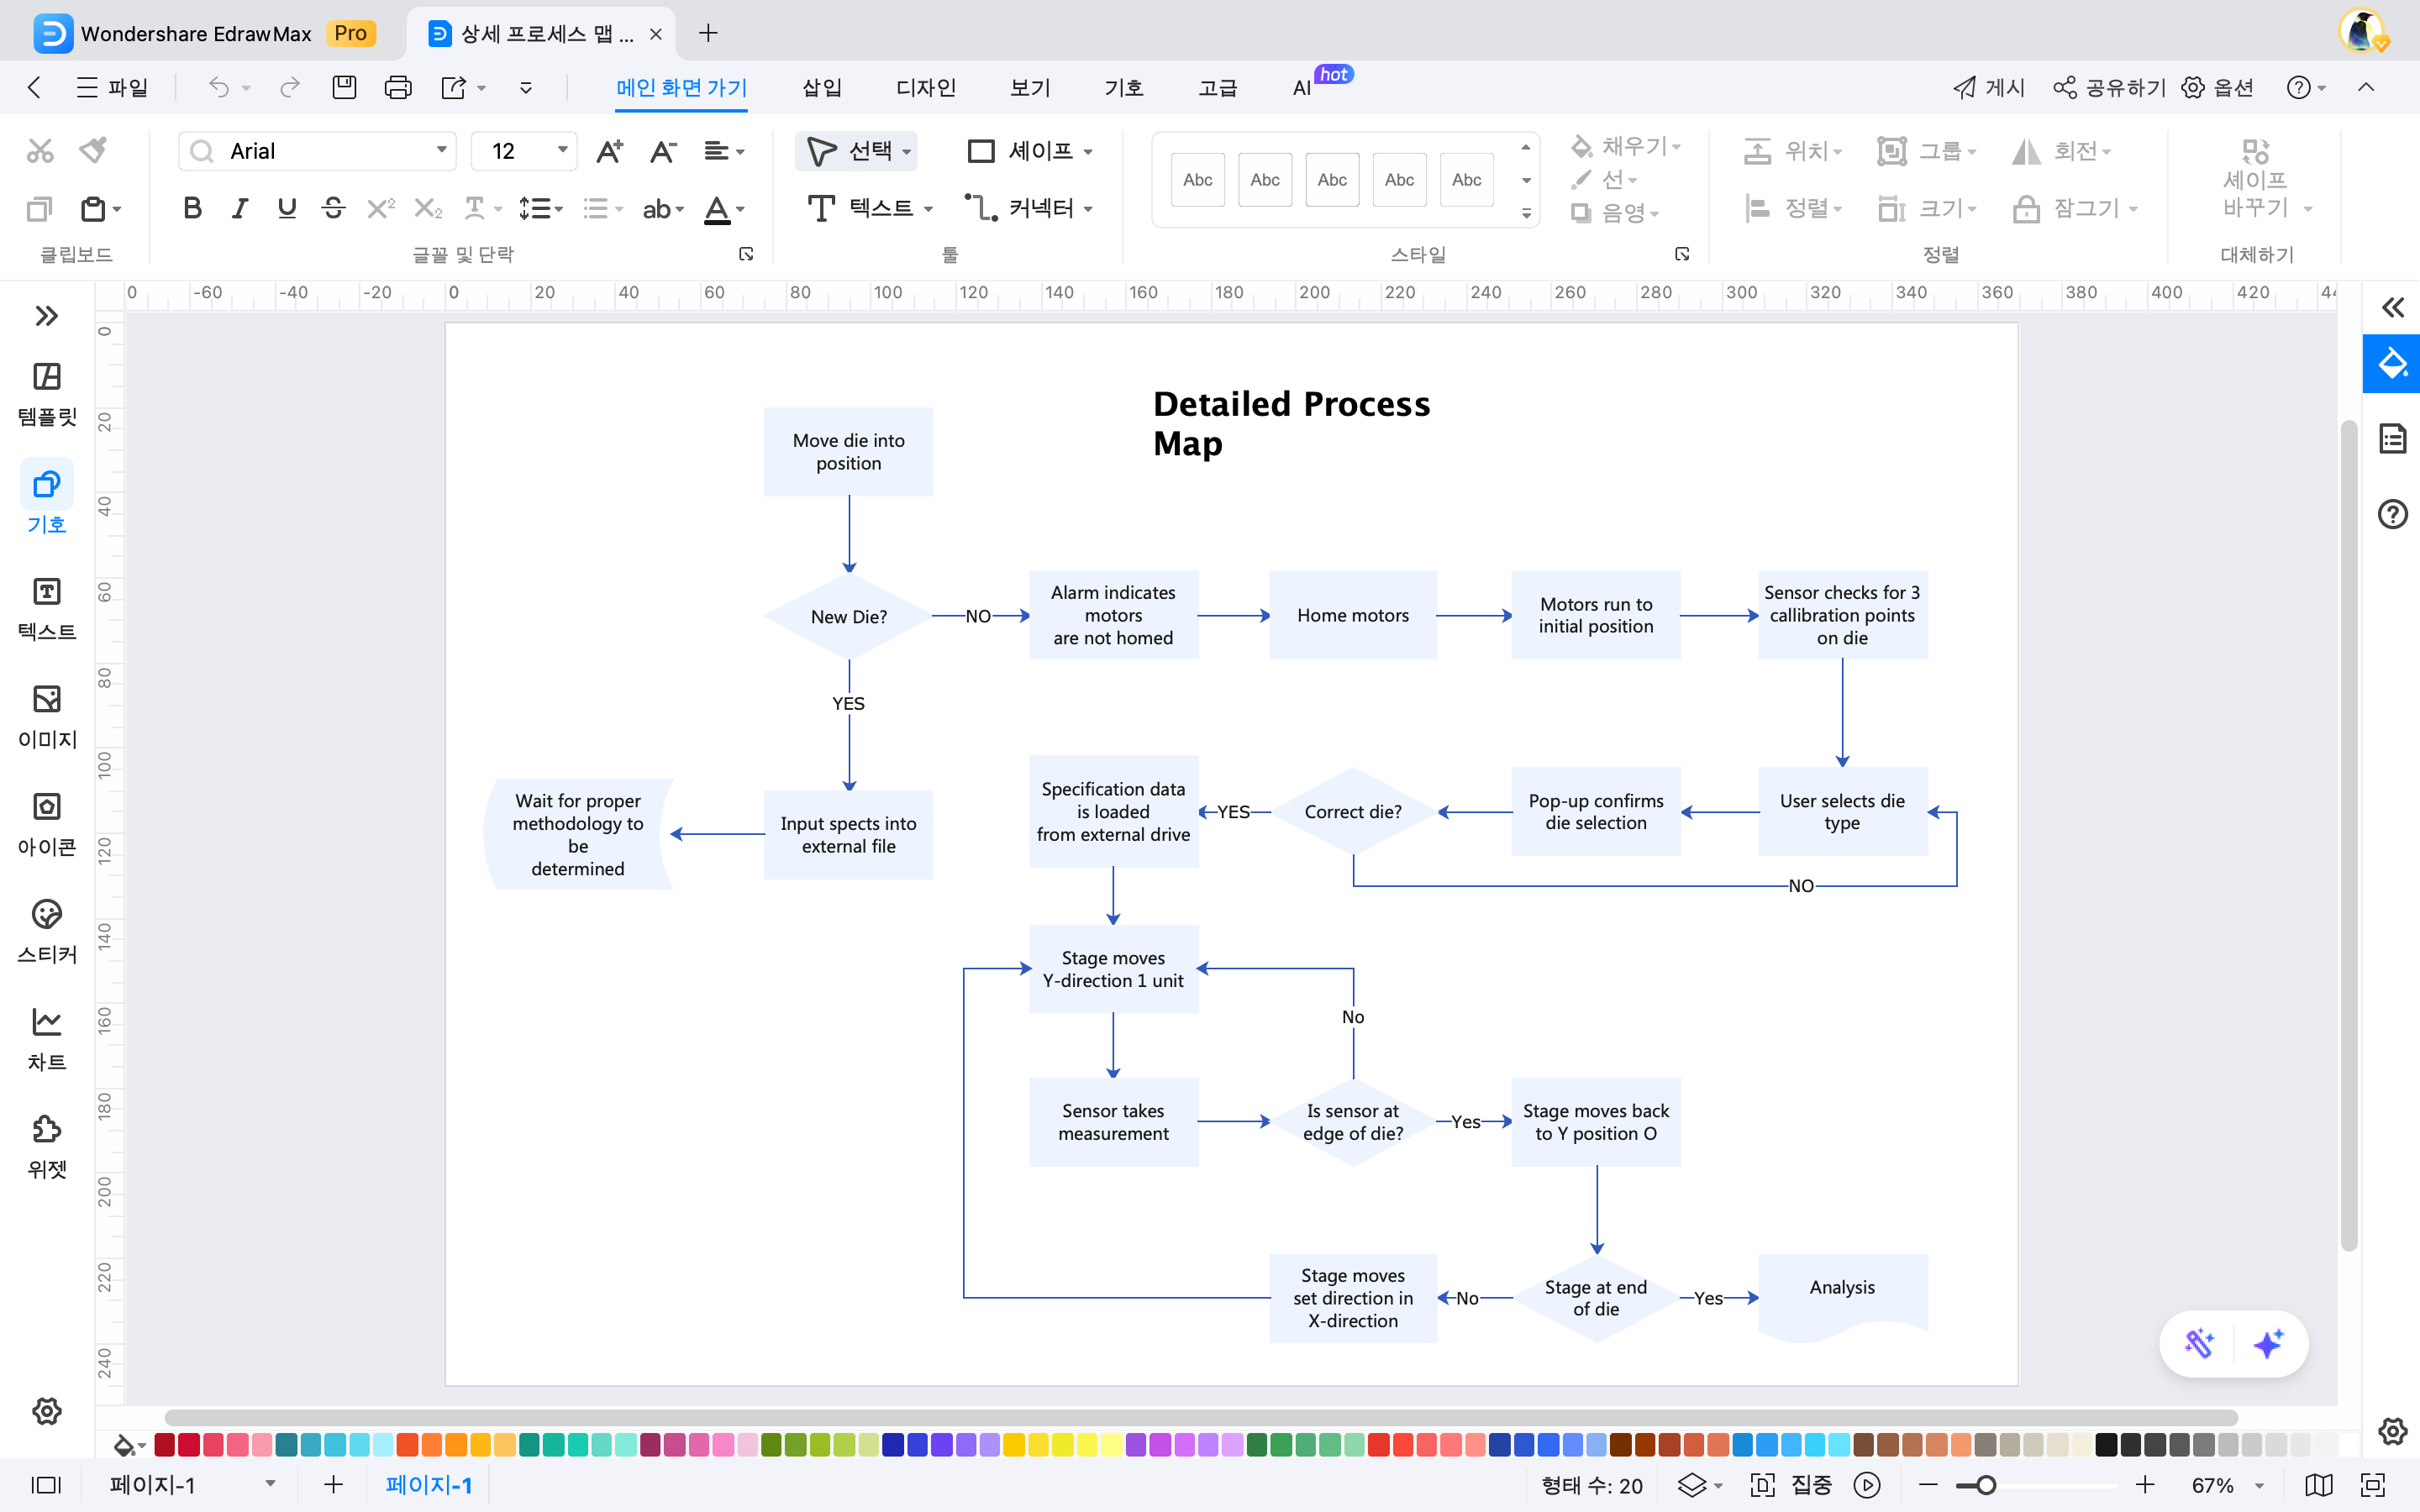Switch to the 디자인 ribbon tab
Screen dimensions: 2420x1512
click(x=925, y=88)
